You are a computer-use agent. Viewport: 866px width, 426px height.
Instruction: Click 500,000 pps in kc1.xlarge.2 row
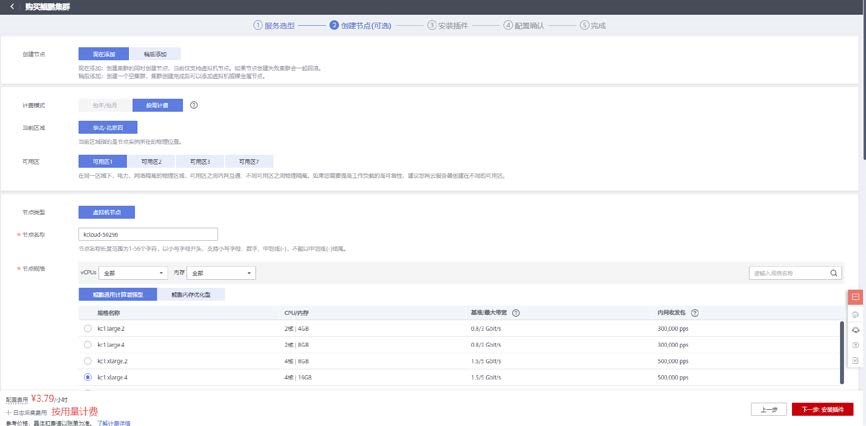tap(673, 361)
